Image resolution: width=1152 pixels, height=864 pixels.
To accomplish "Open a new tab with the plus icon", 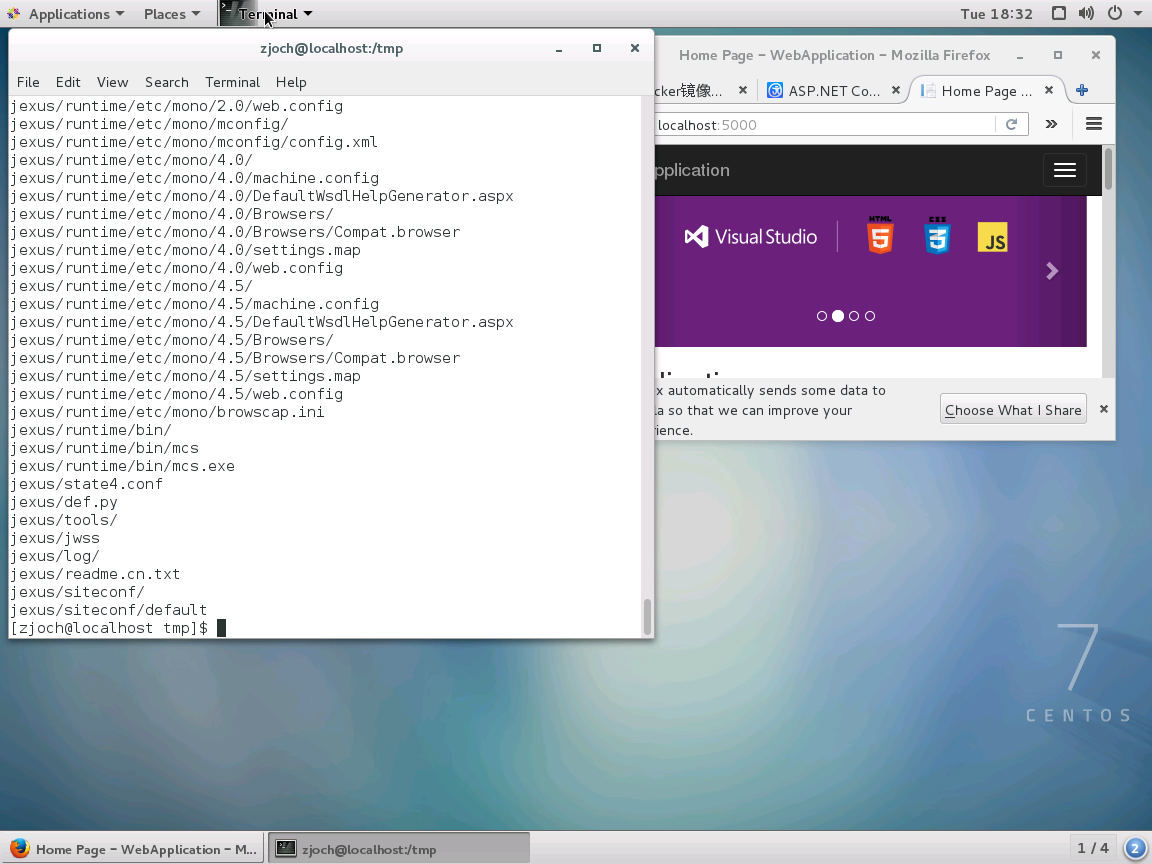I will point(1081,90).
